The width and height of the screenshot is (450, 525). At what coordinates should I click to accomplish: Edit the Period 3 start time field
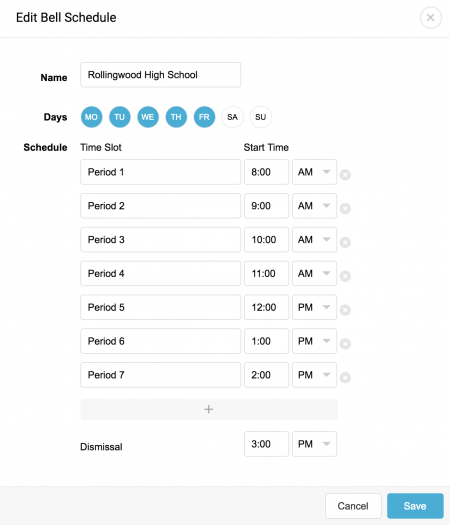pos(266,239)
